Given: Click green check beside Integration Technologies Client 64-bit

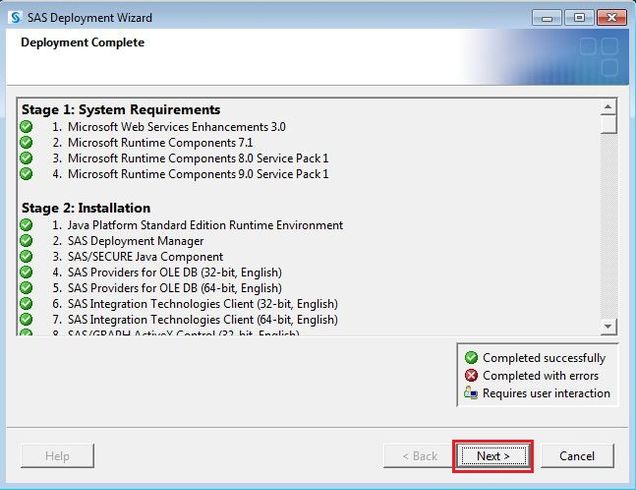Looking at the screenshot, I should [26, 319].
